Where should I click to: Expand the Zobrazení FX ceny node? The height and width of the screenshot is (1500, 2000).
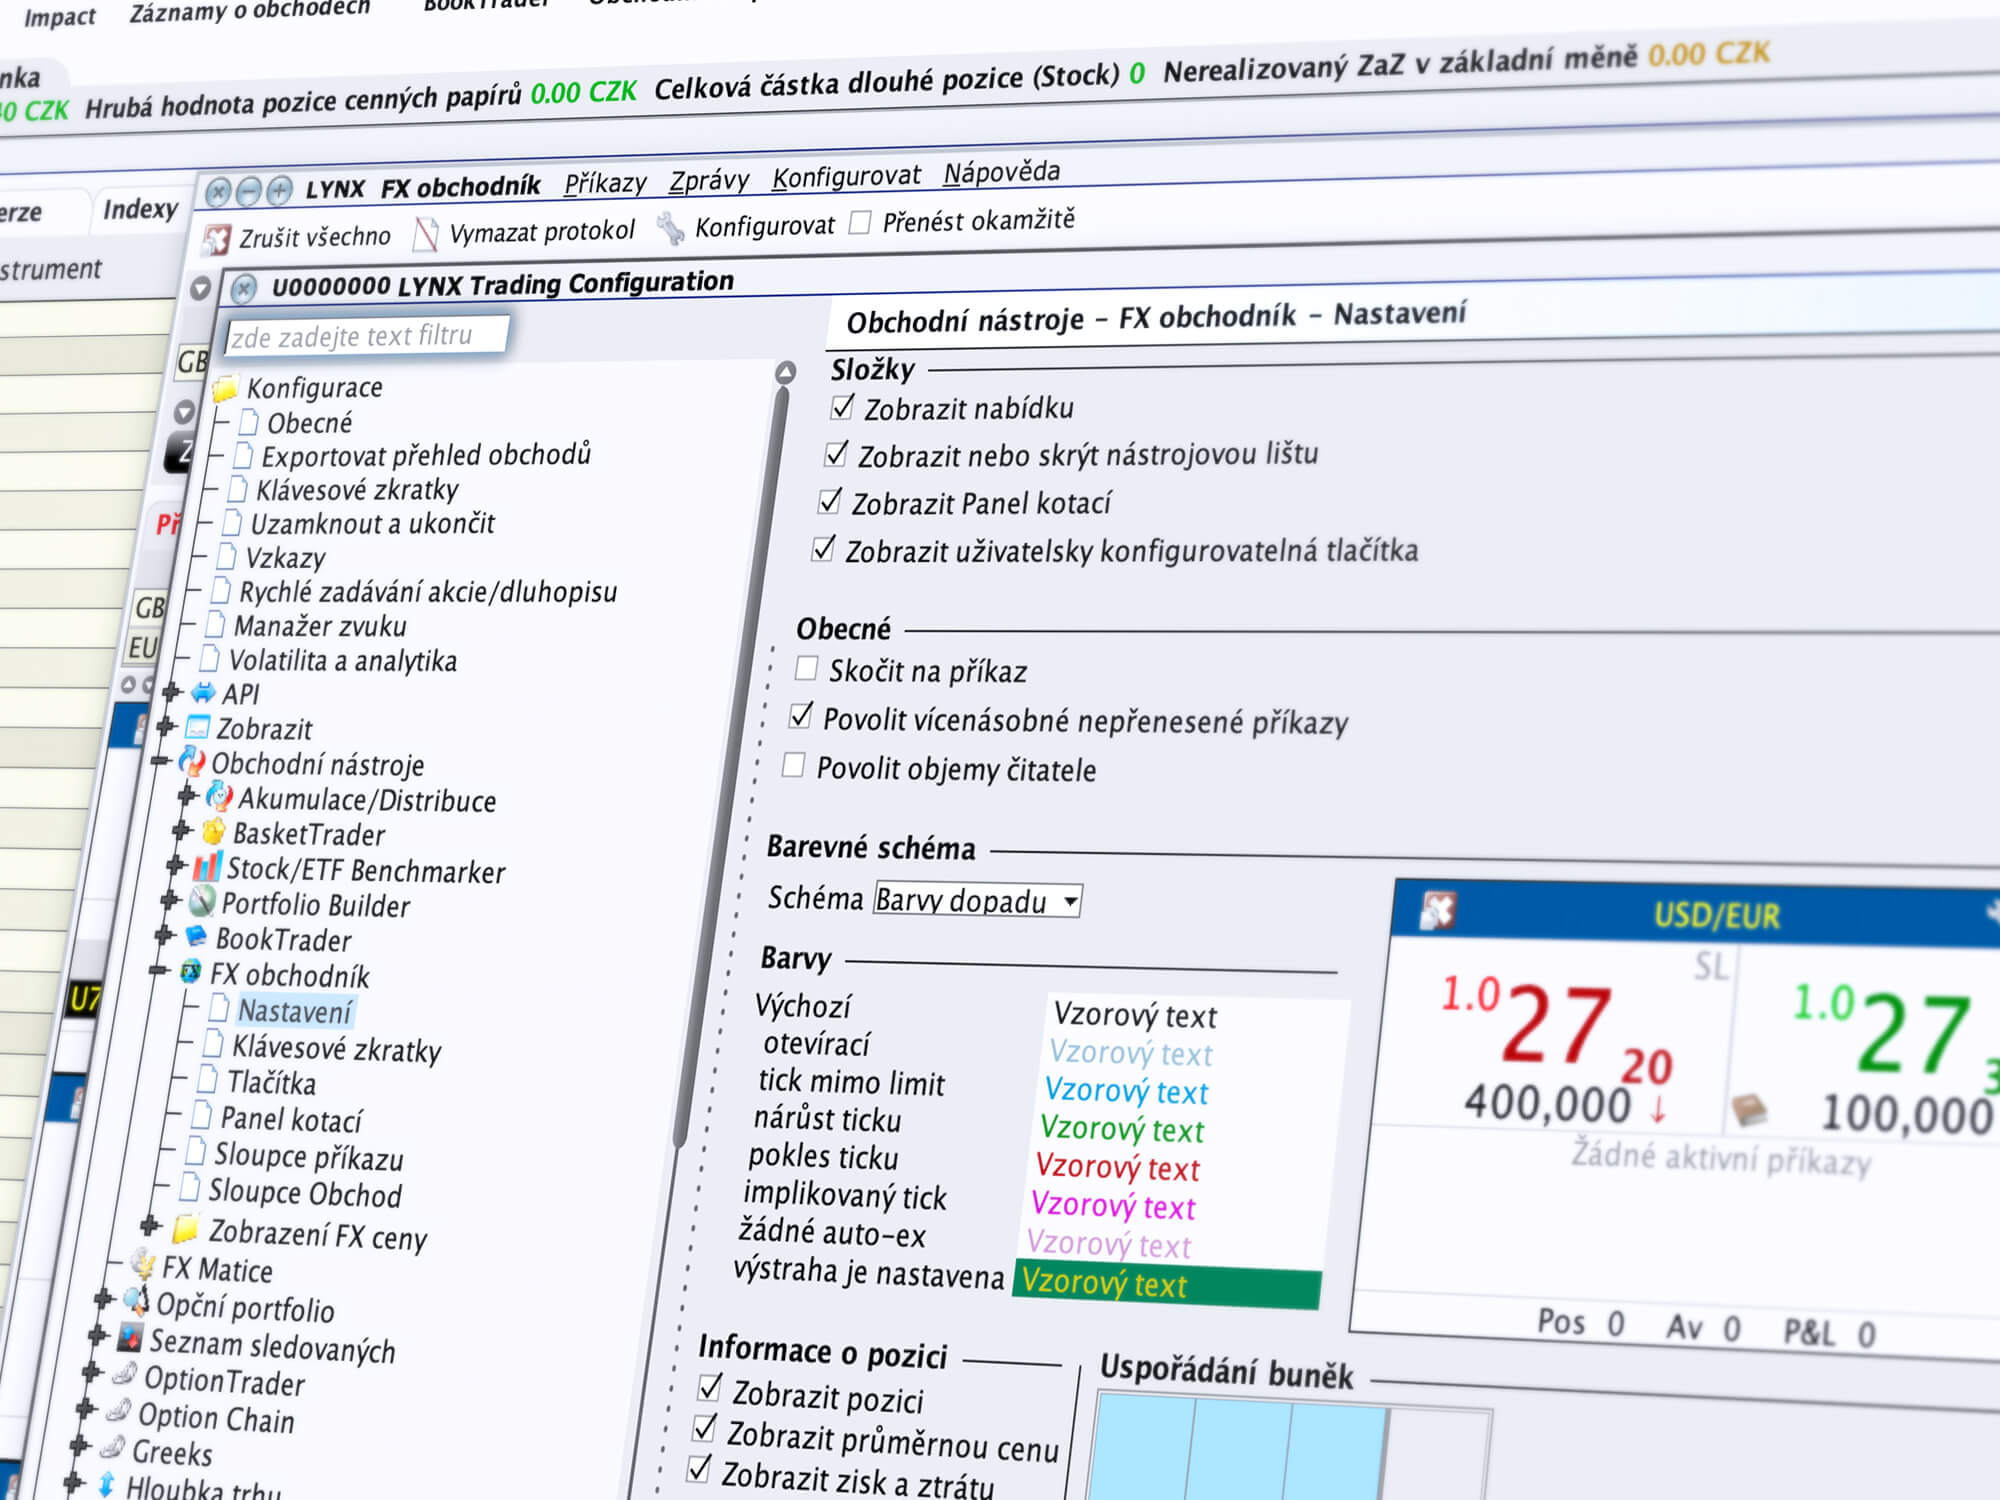coord(150,1226)
